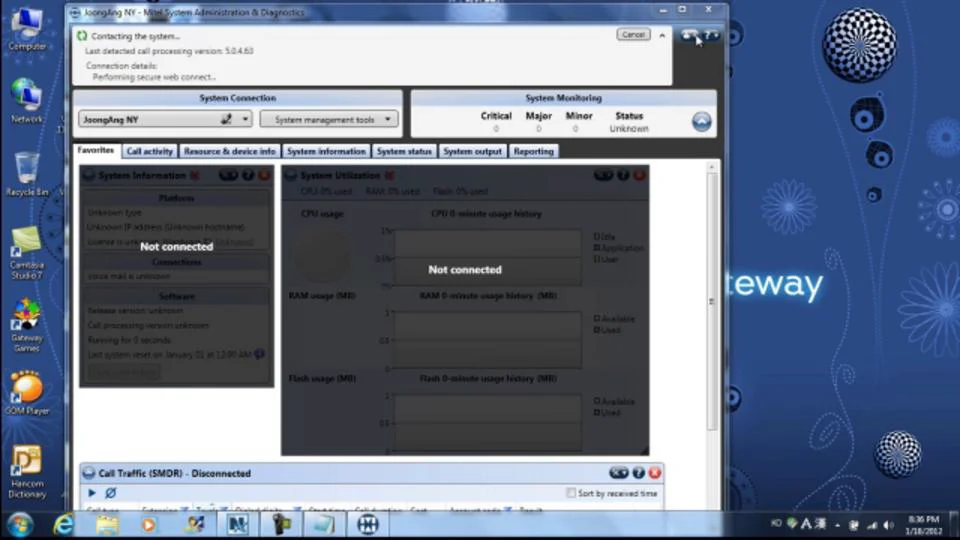The height and width of the screenshot is (540, 960).
Task: Select Camtasia Studio 7 desktop shortcut
Action: pos(26,253)
